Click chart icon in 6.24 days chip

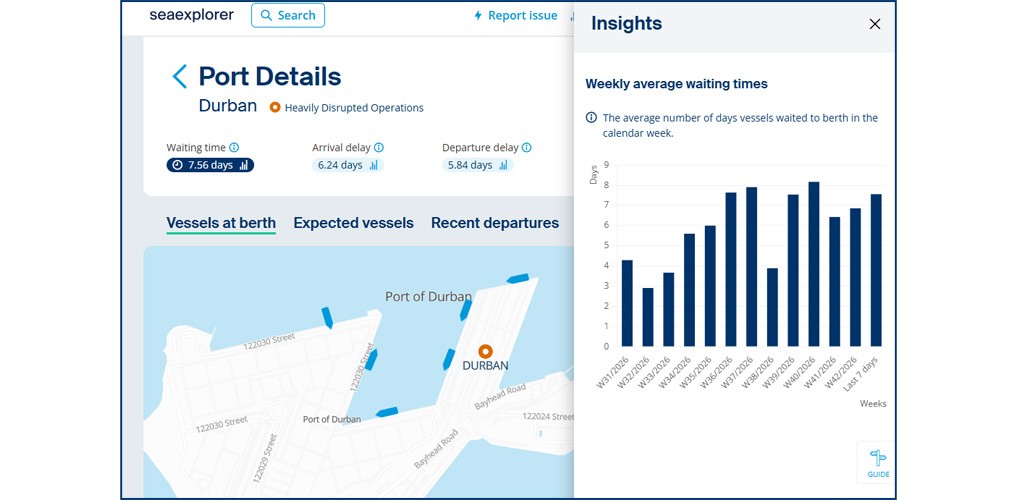click(374, 165)
